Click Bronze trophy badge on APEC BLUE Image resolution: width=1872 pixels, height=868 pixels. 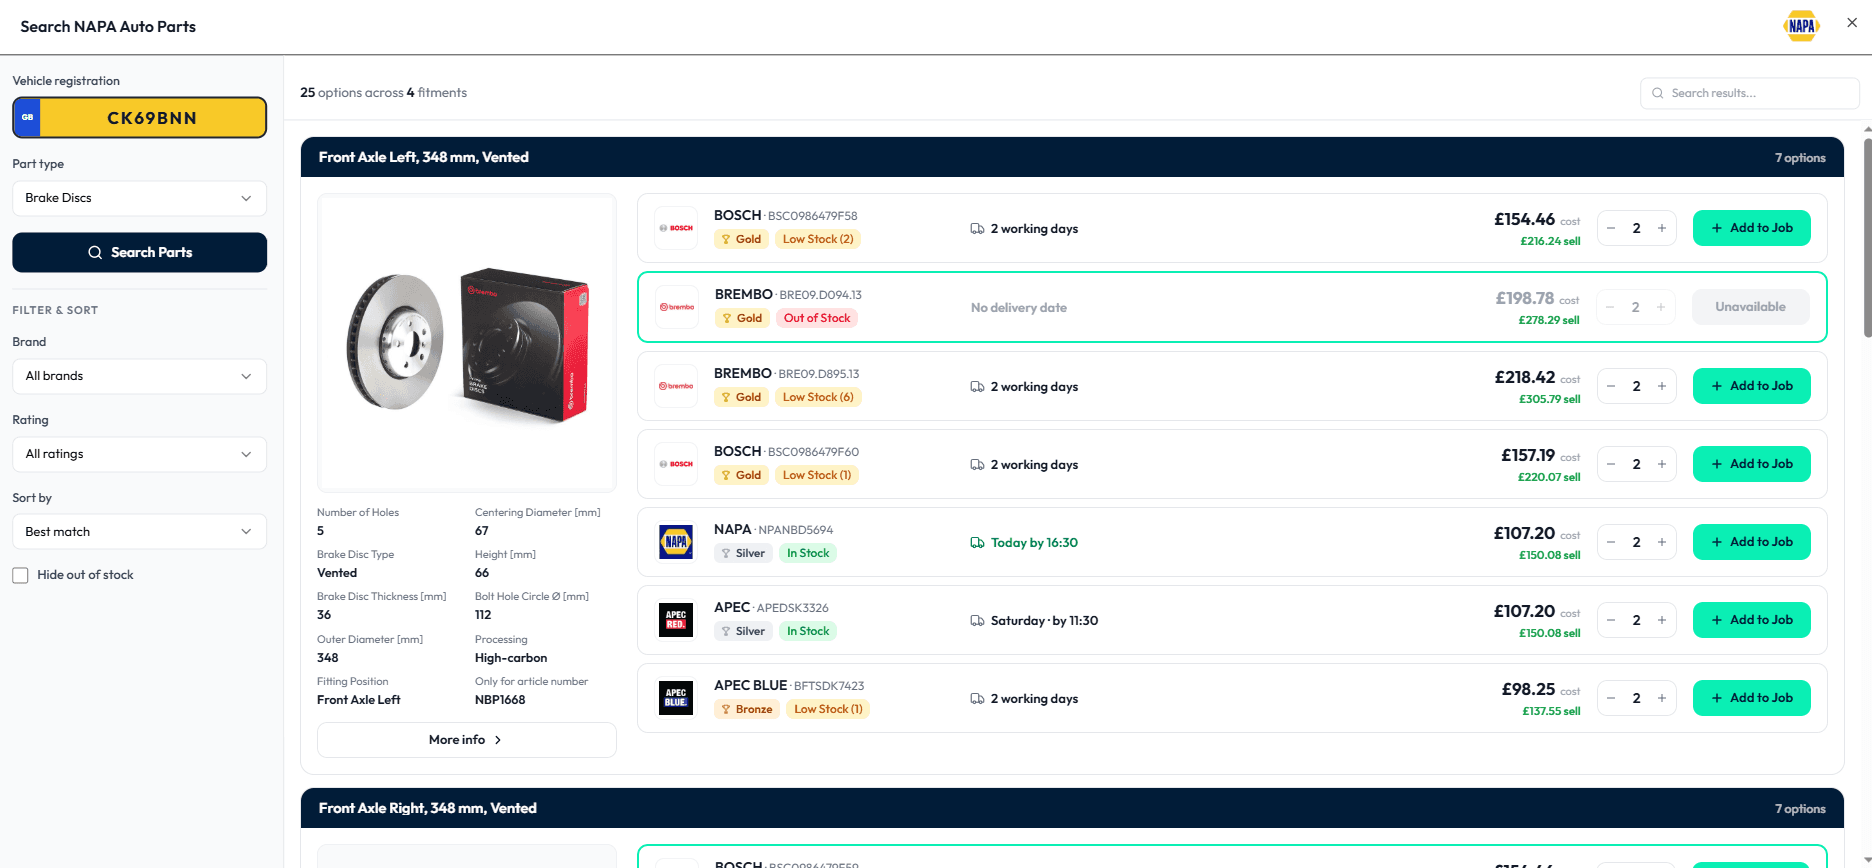(747, 709)
